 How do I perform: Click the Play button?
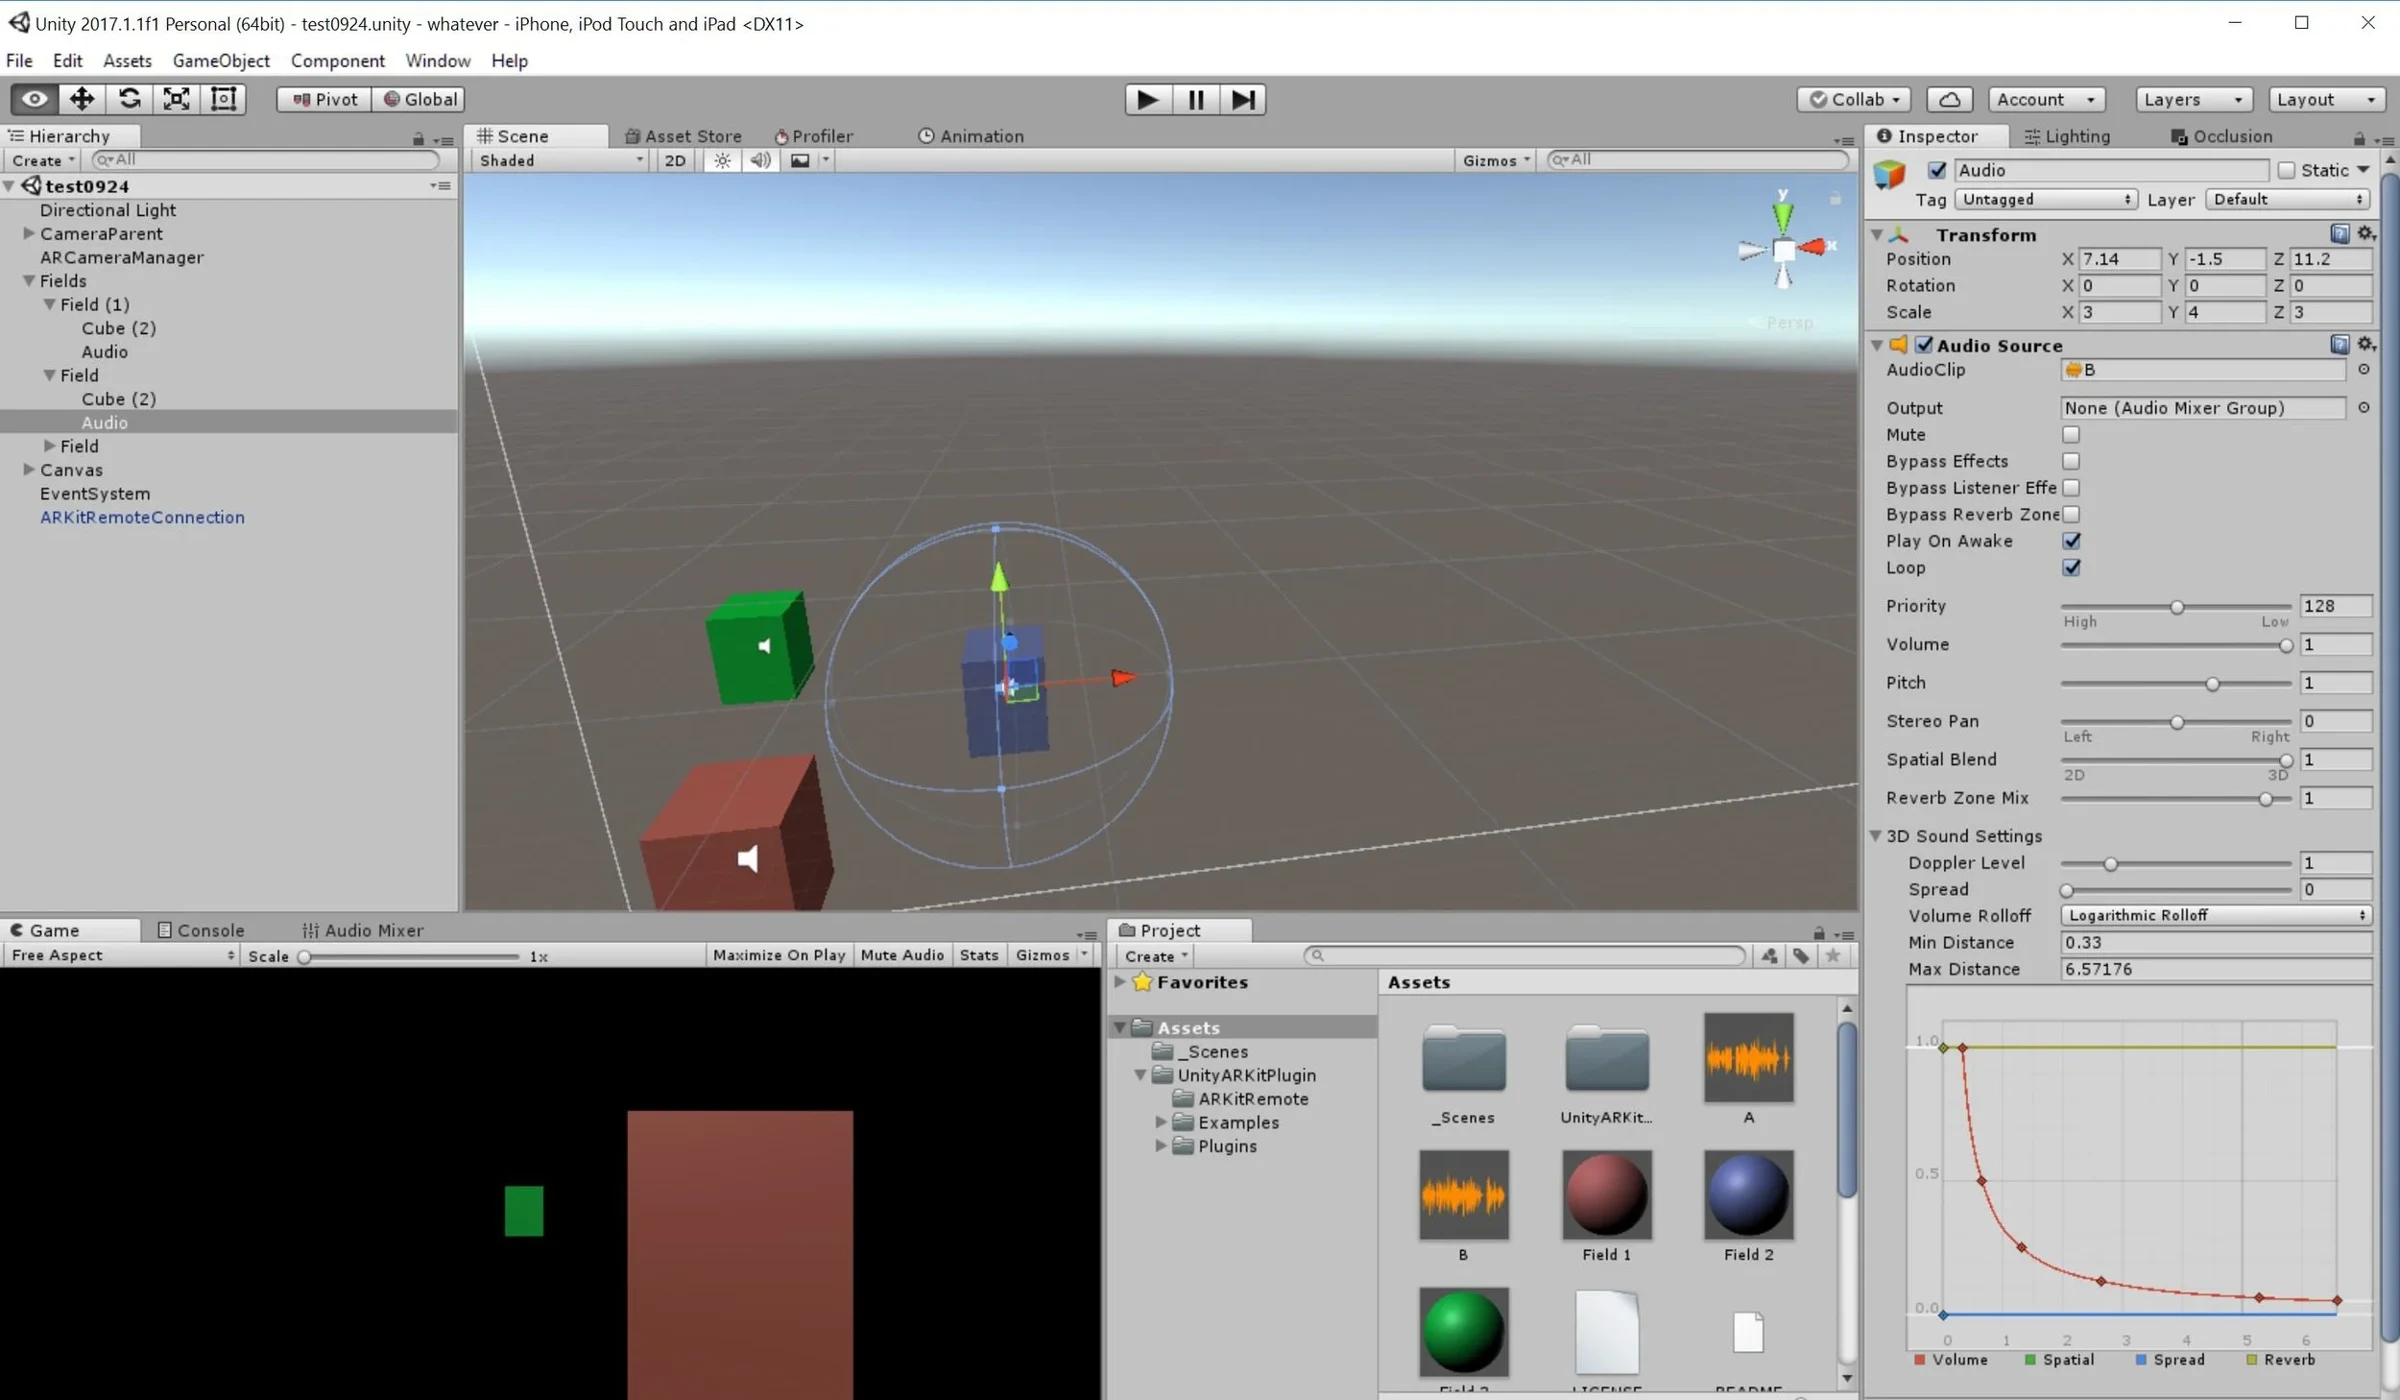tap(1148, 99)
